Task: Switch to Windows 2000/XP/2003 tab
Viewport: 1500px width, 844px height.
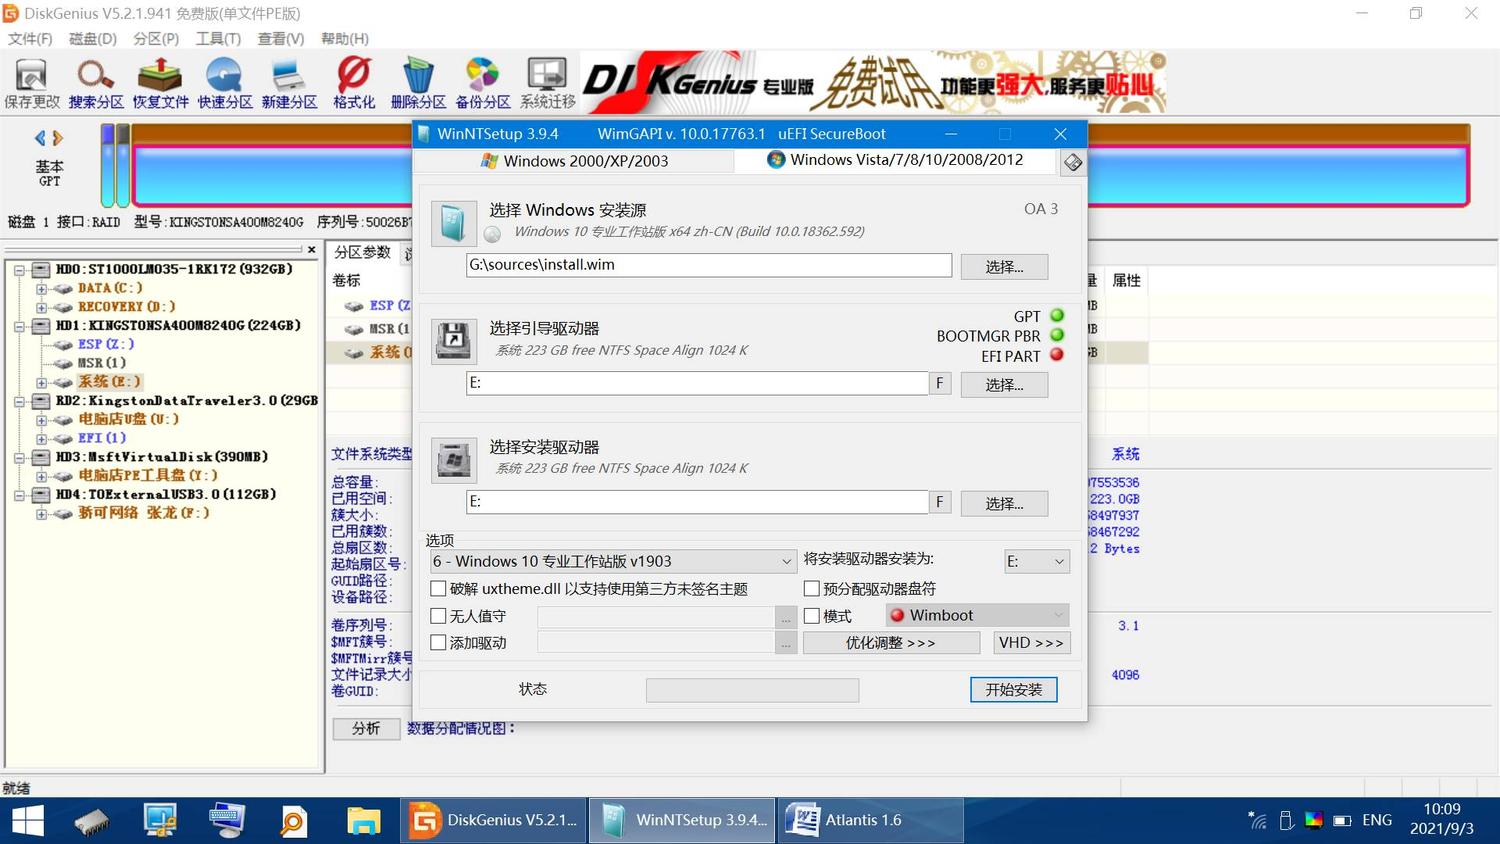Action: click(574, 161)
